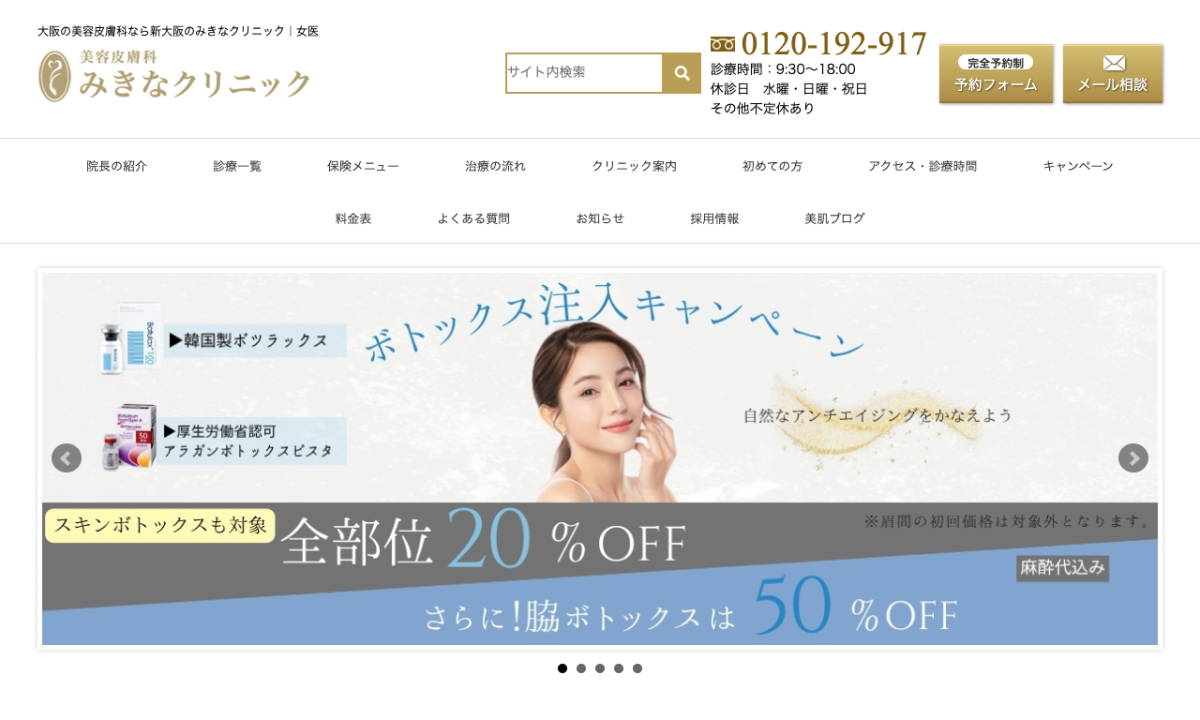Viewport: 1200px width, 720px height.
Task: Open 院長の紹介 menu item
Action: (x=116, y=166)
